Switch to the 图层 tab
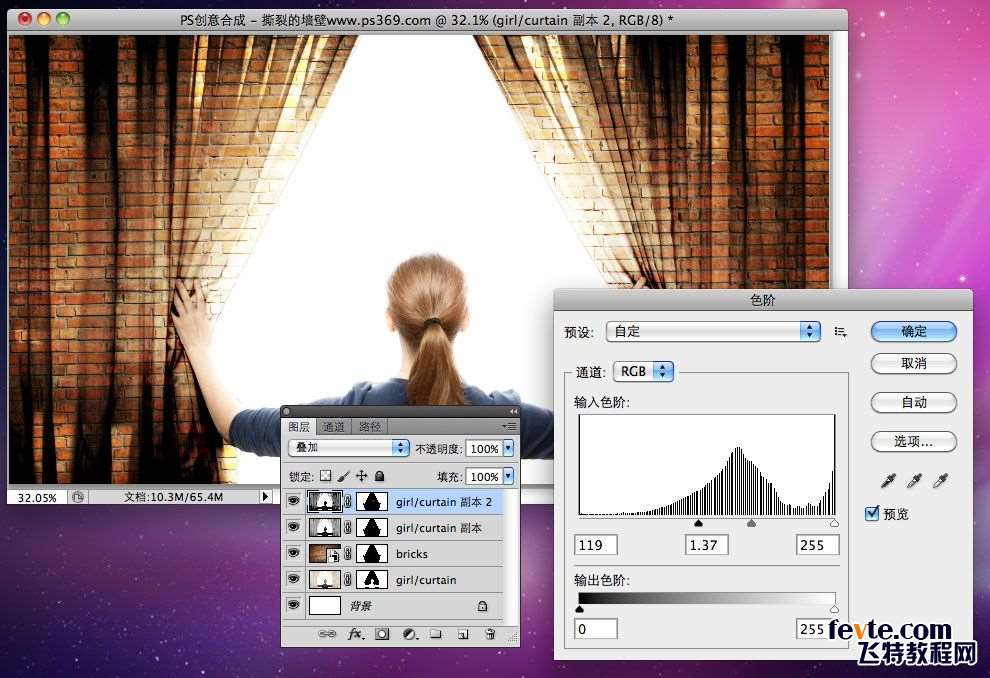 (x=299, y=427)
